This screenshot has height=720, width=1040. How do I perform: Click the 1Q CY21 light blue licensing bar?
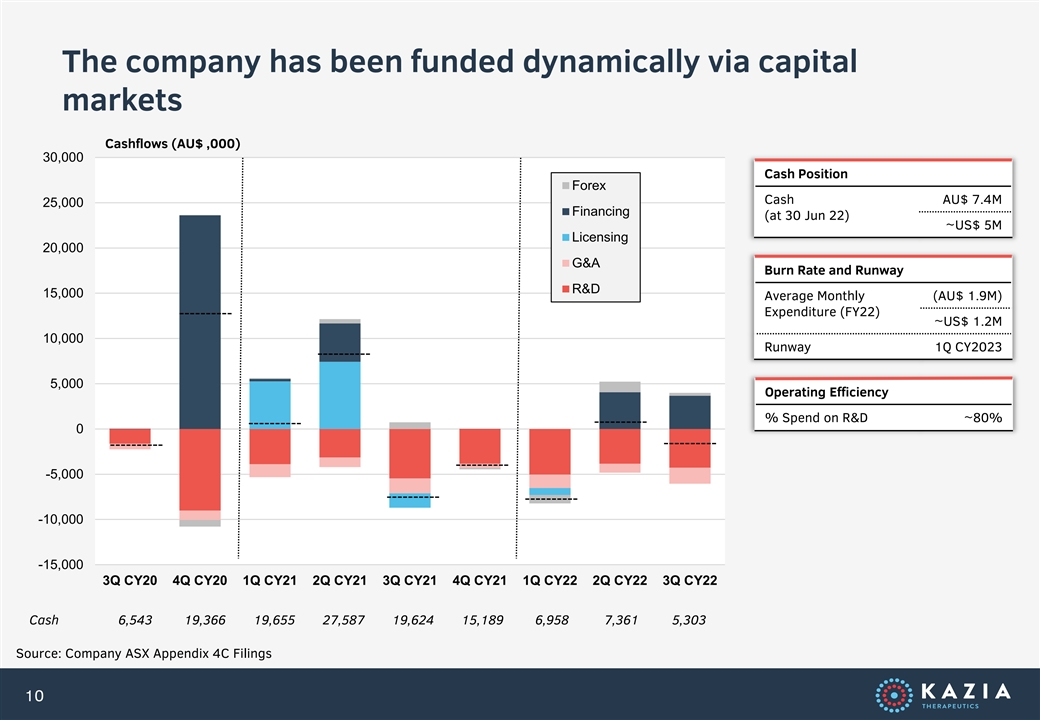click(x=270, y=405)
